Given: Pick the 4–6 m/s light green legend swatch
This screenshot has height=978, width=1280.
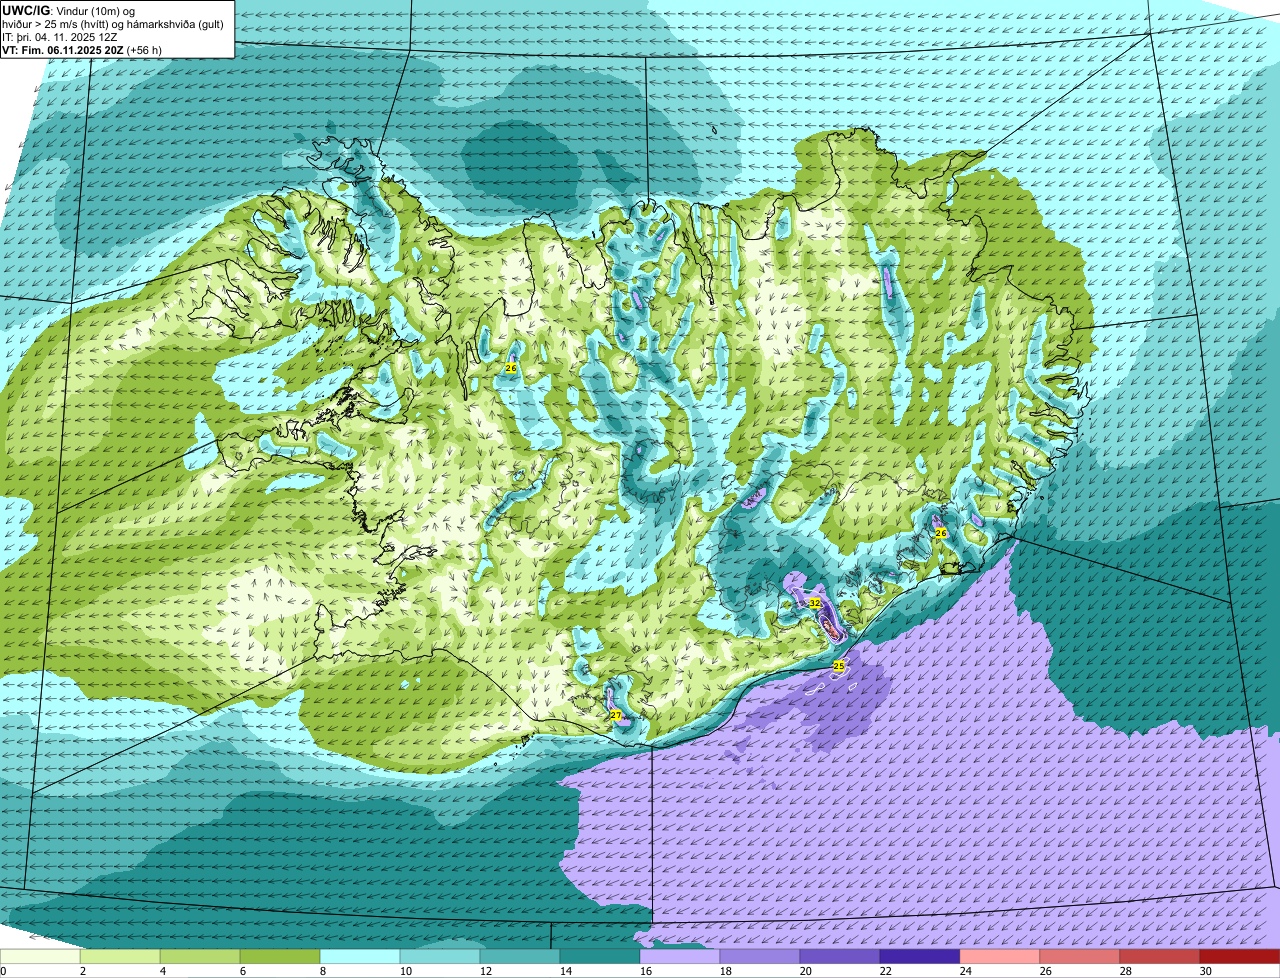Looking at the screenshot, I should (x=200, y=956).
